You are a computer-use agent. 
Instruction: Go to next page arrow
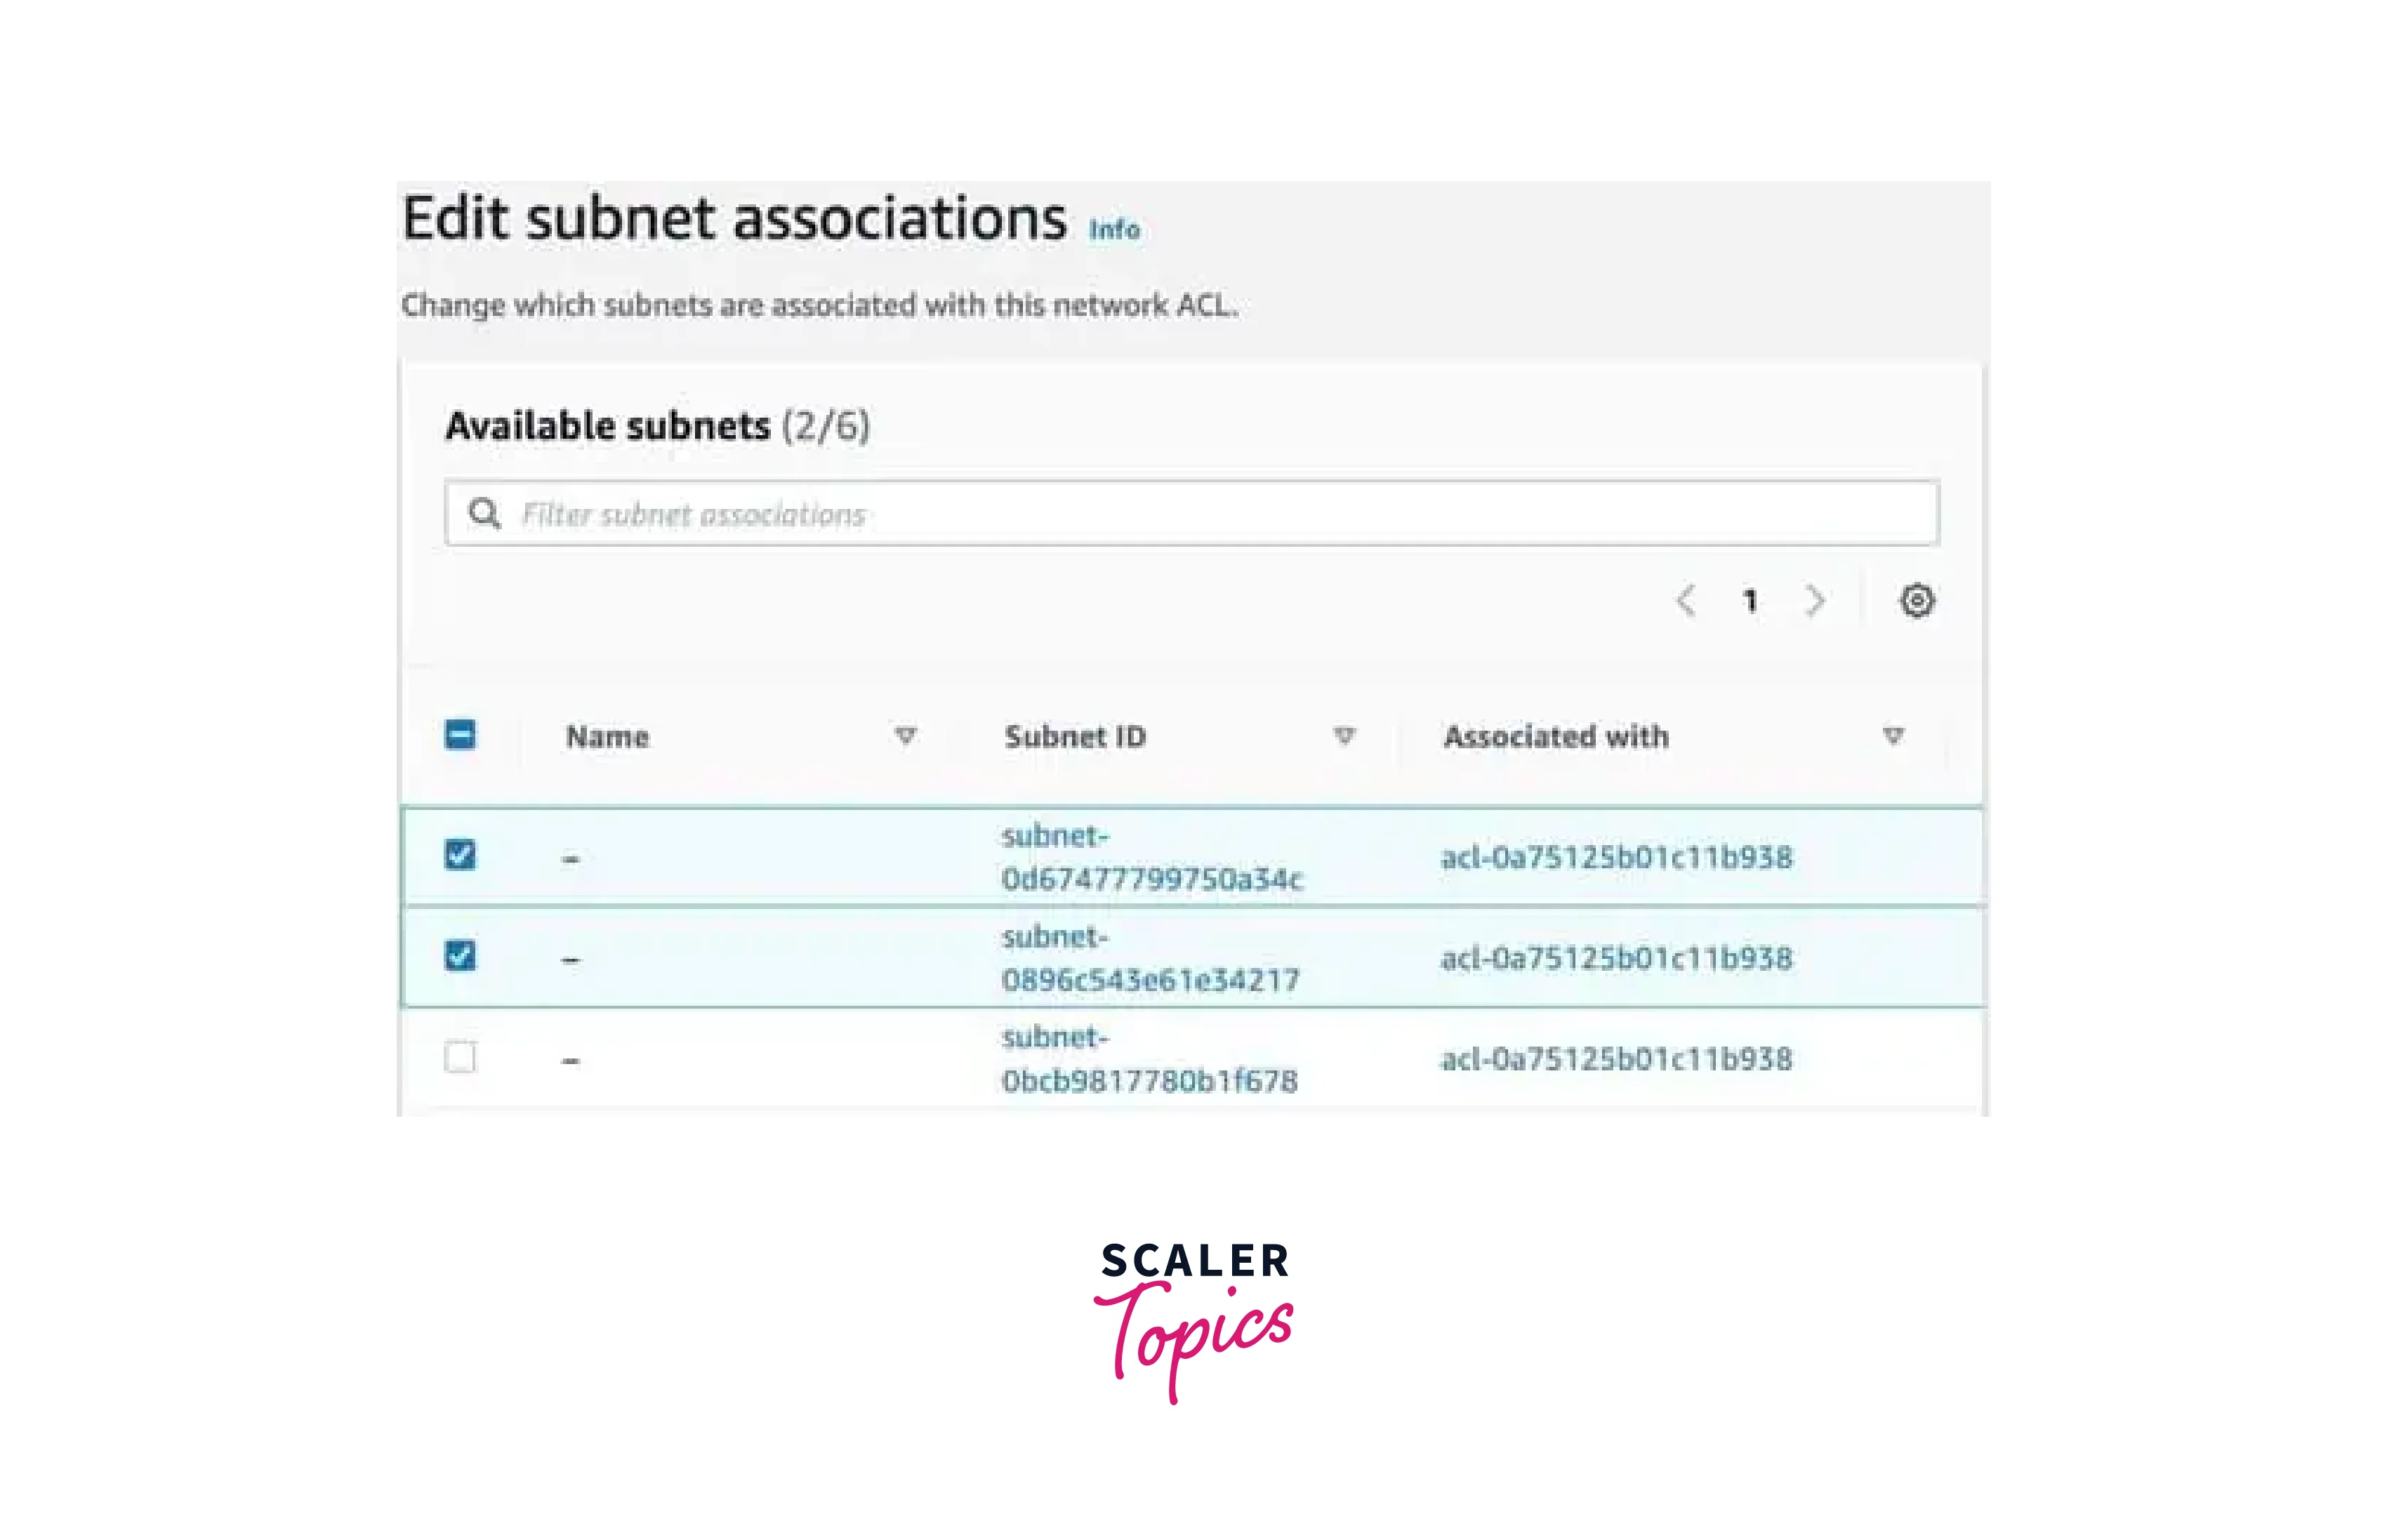[1815, 601]
